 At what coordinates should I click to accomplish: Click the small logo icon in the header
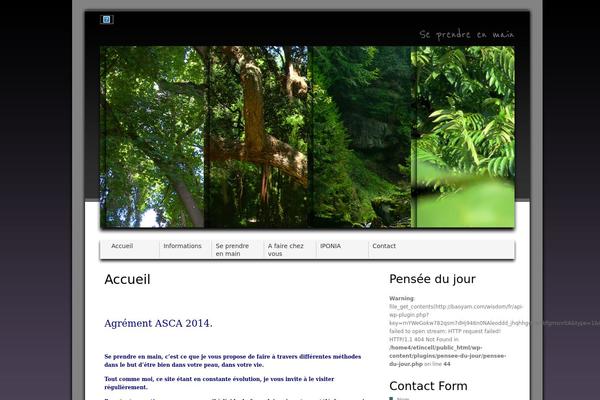tap(107, 20)
